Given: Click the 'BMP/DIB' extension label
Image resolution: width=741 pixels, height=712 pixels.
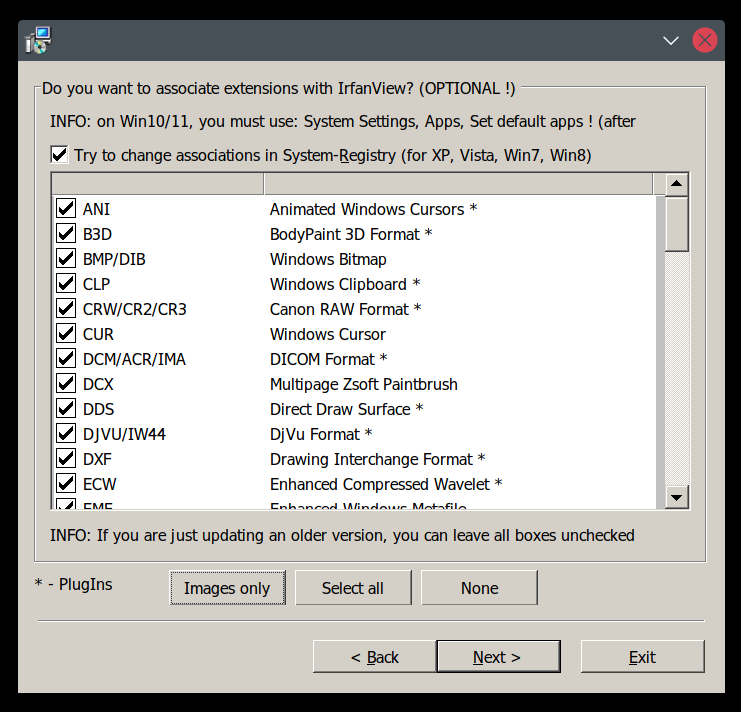Looking at the screenshot, I should point(114,259).
